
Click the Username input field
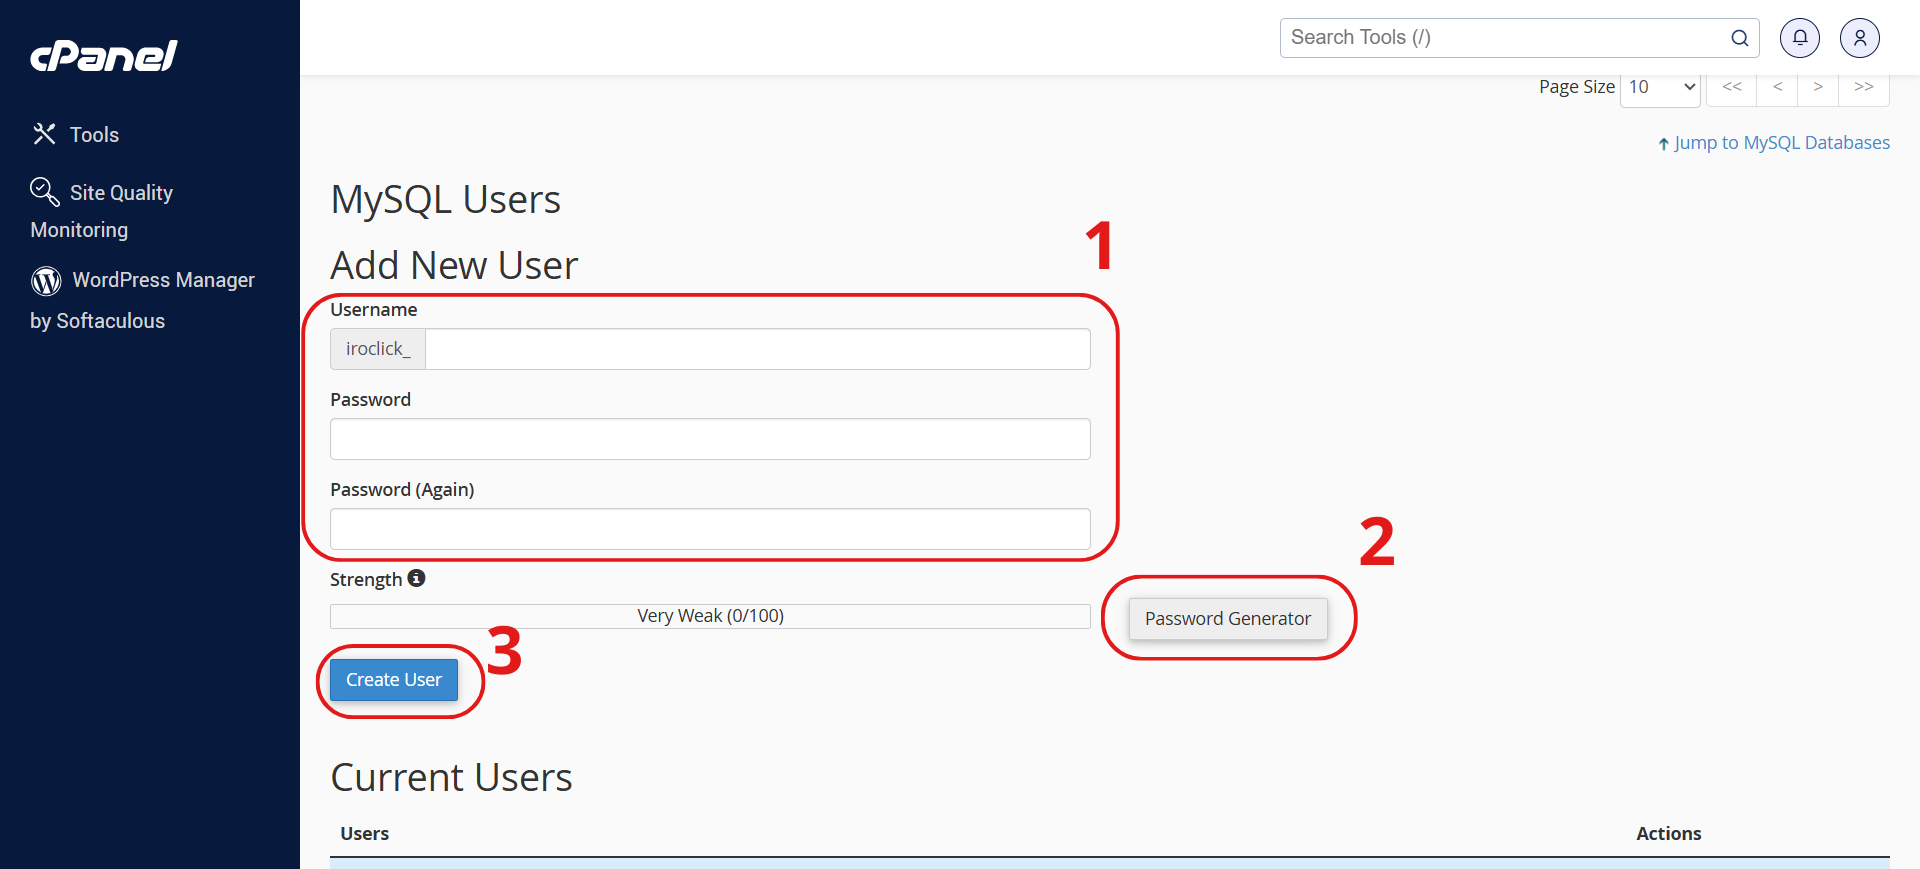(x=757, y=349)
